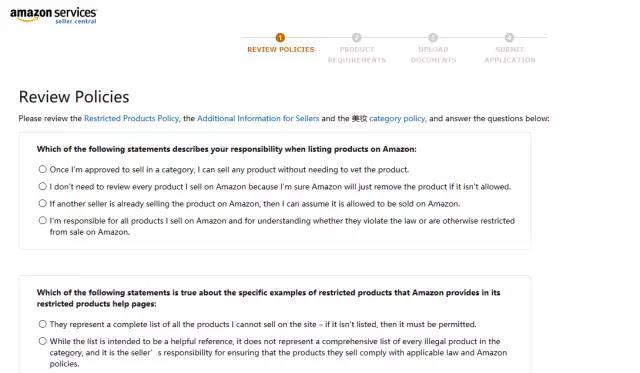Select 'Once I'm approved to sell' option

(42, 169)
